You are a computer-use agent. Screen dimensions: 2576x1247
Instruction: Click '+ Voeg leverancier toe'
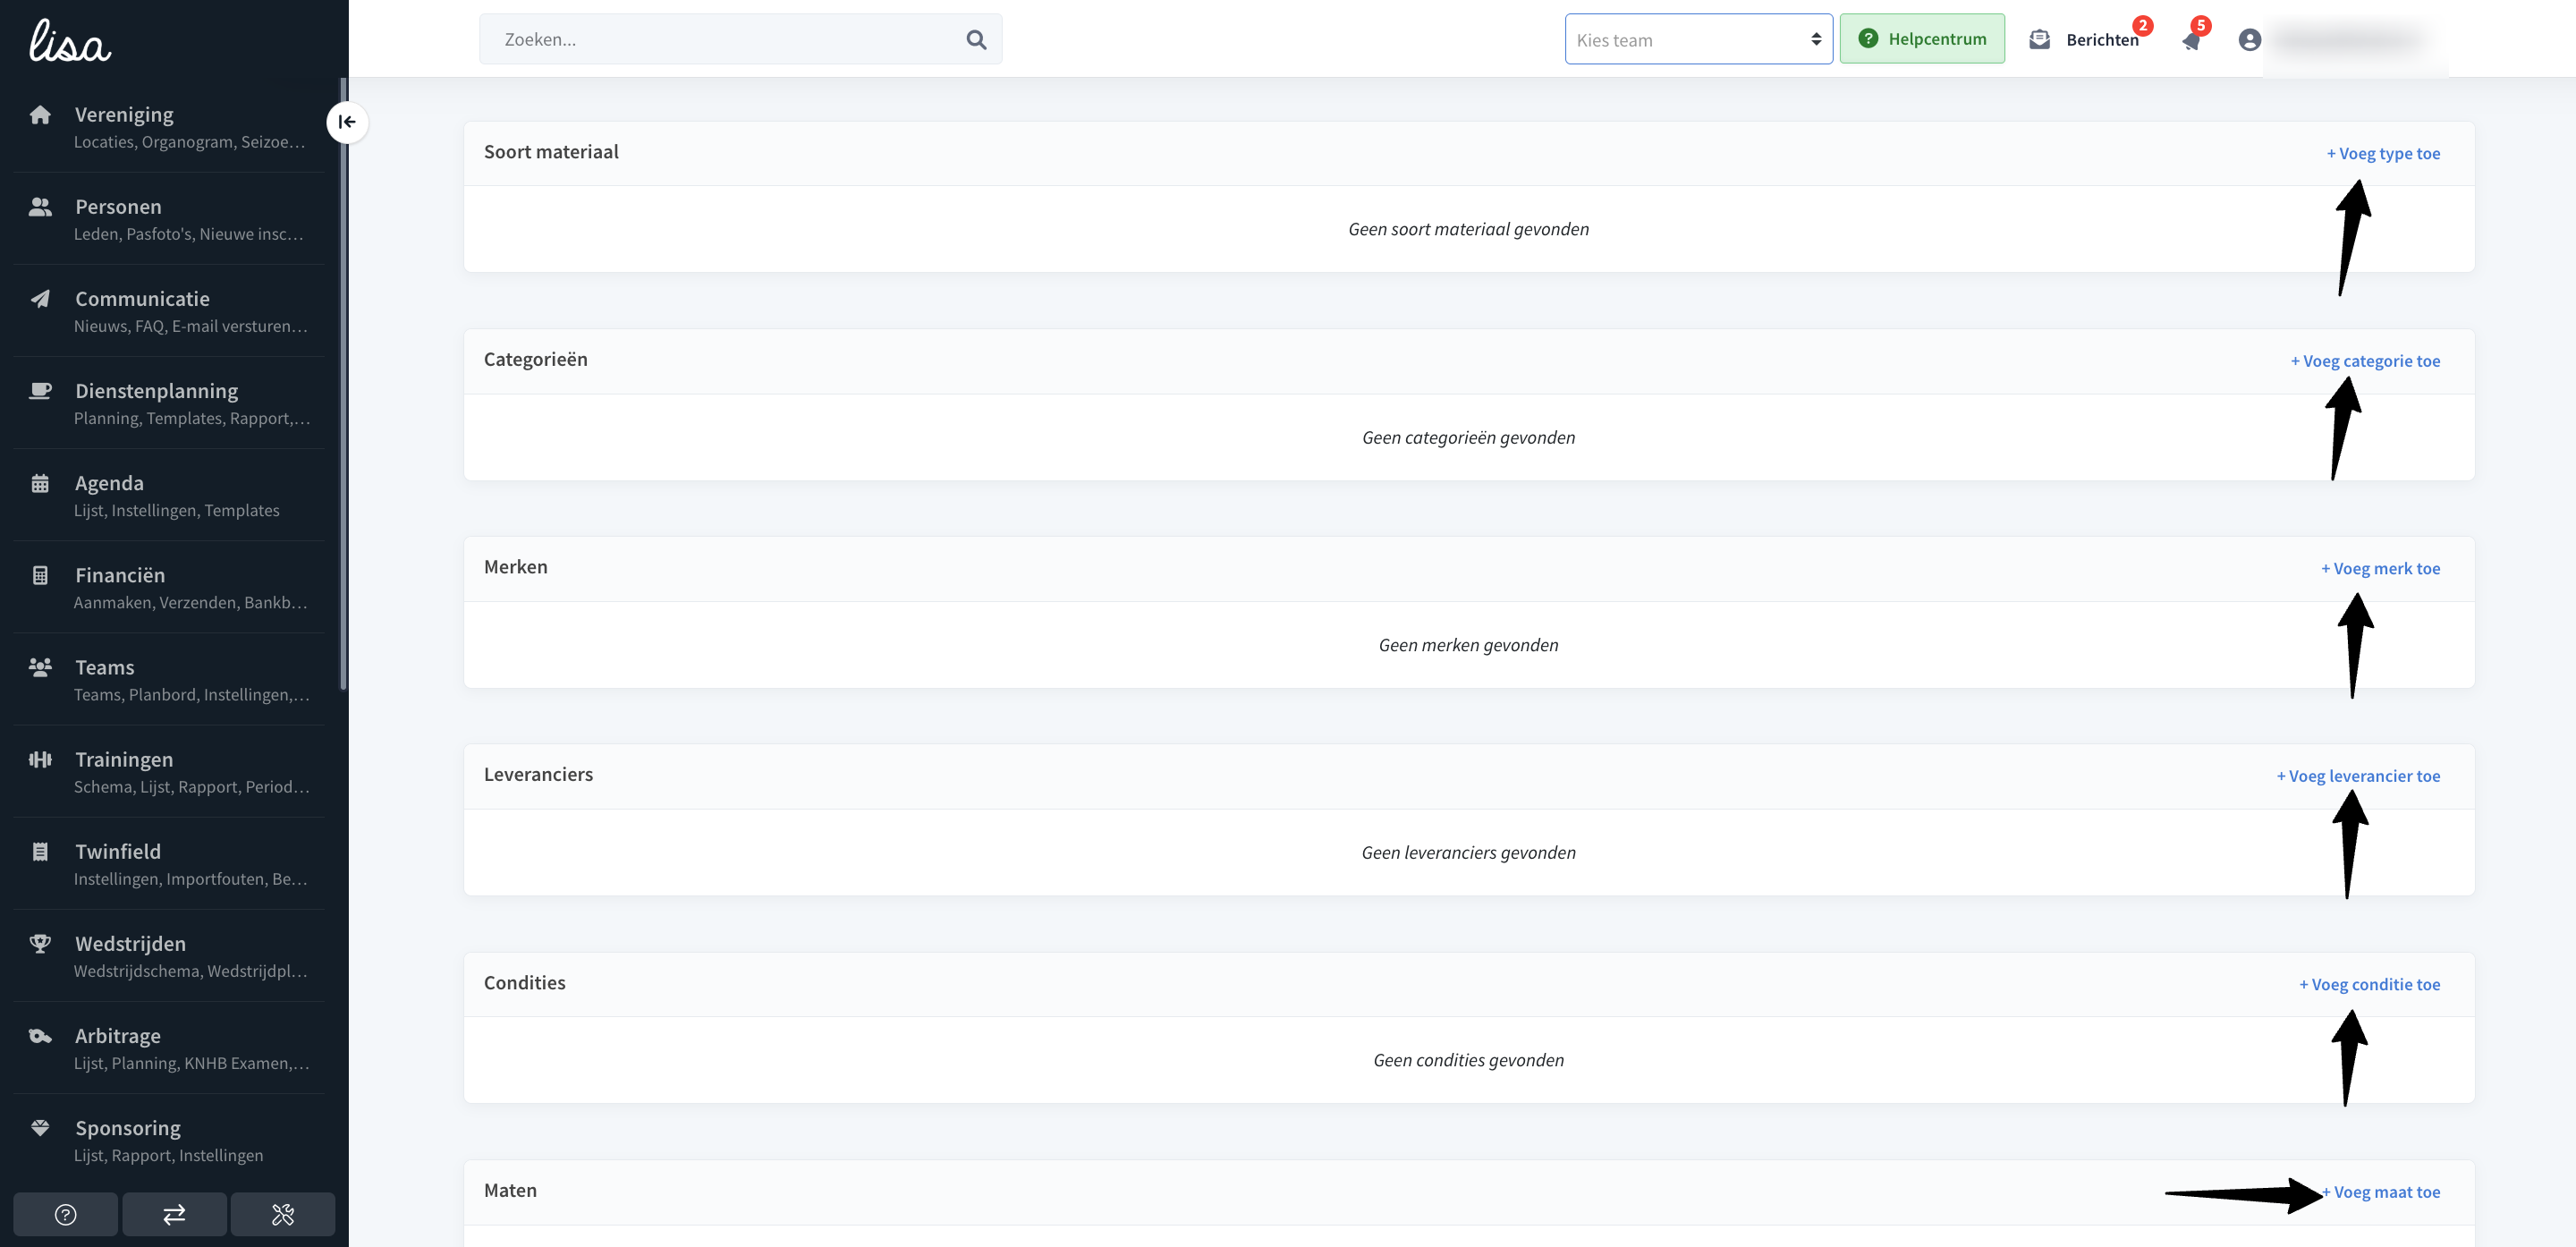coord(2358,776)
